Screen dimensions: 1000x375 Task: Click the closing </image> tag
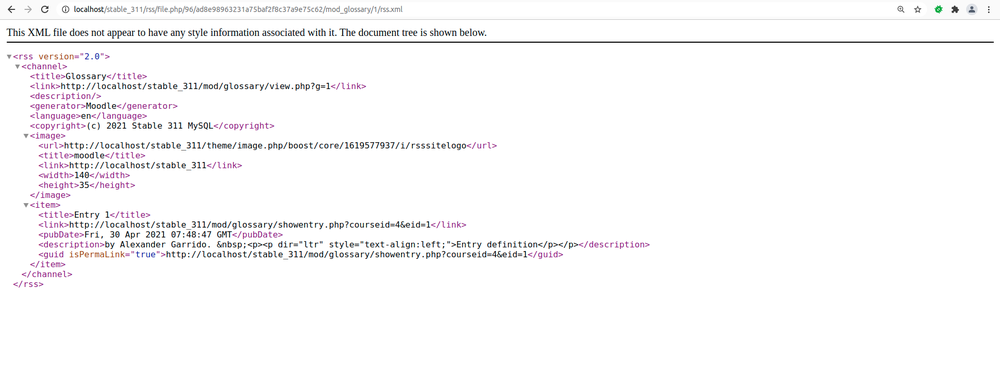50,195
